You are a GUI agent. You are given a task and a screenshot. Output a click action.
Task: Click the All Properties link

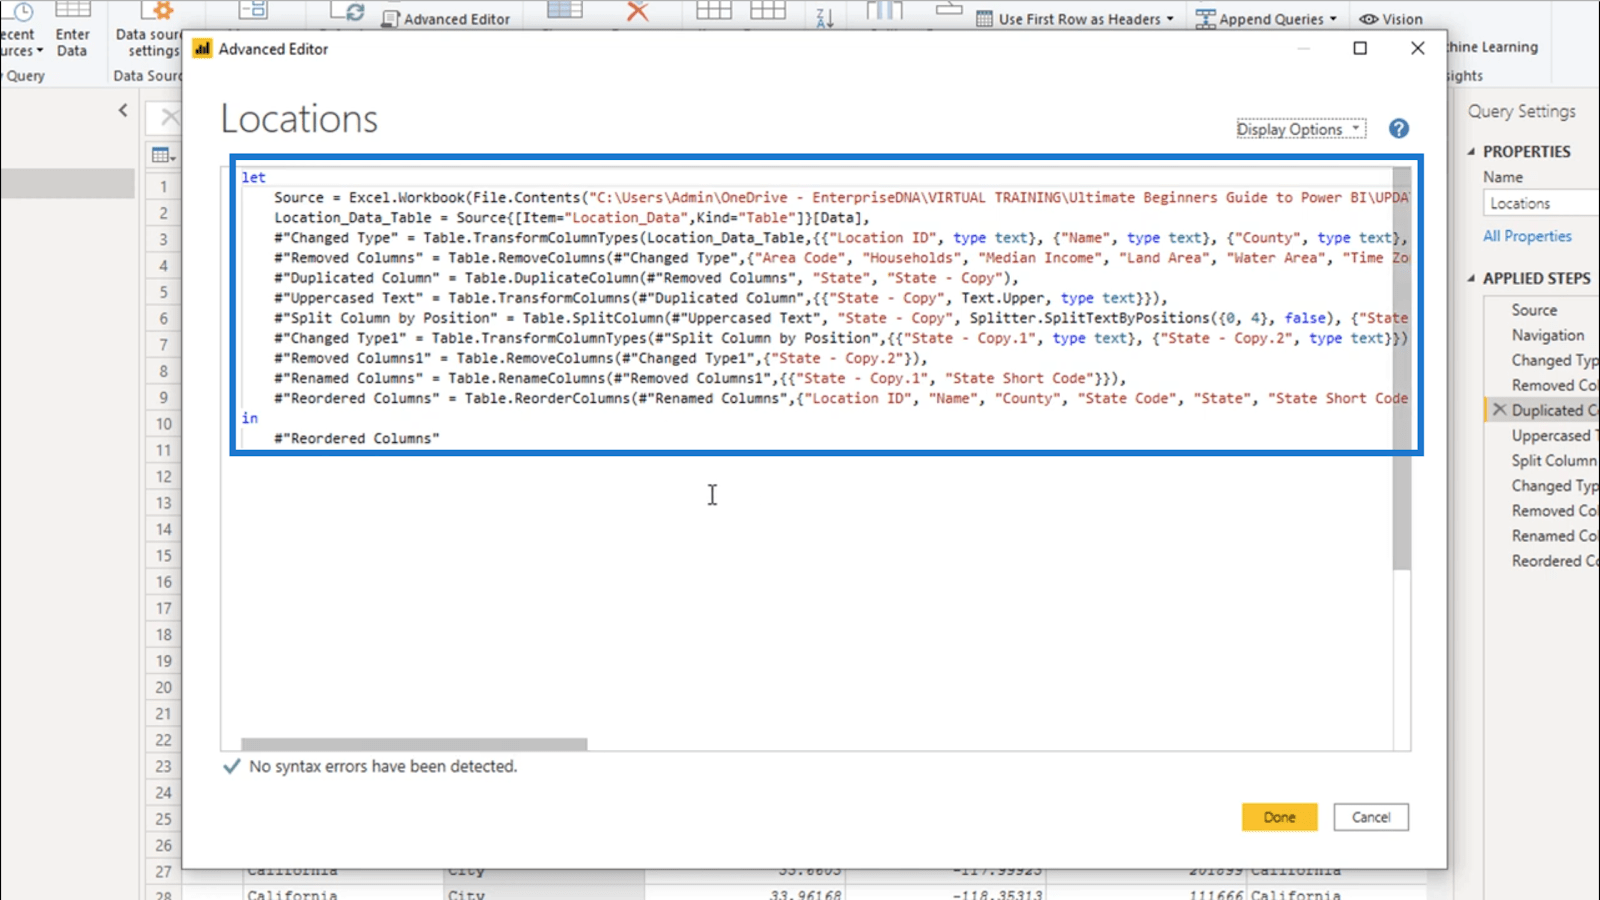click(1527, 236)
